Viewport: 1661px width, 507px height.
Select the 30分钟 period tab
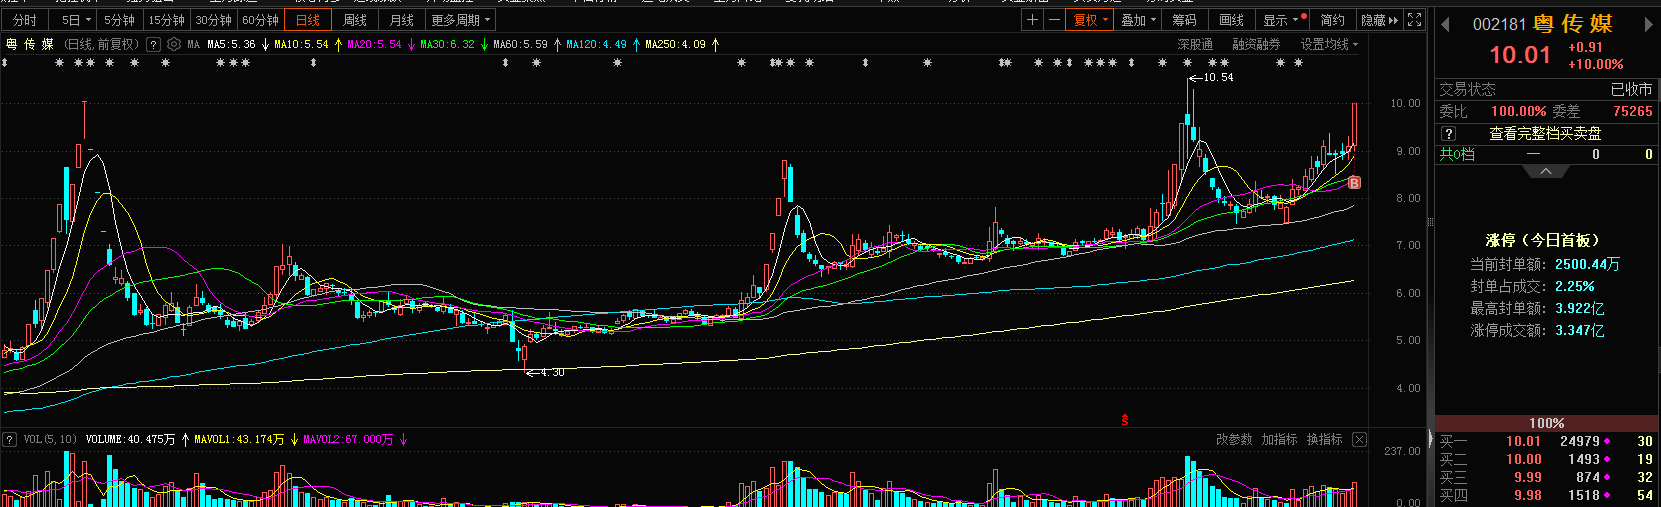[x=213, y=20]
